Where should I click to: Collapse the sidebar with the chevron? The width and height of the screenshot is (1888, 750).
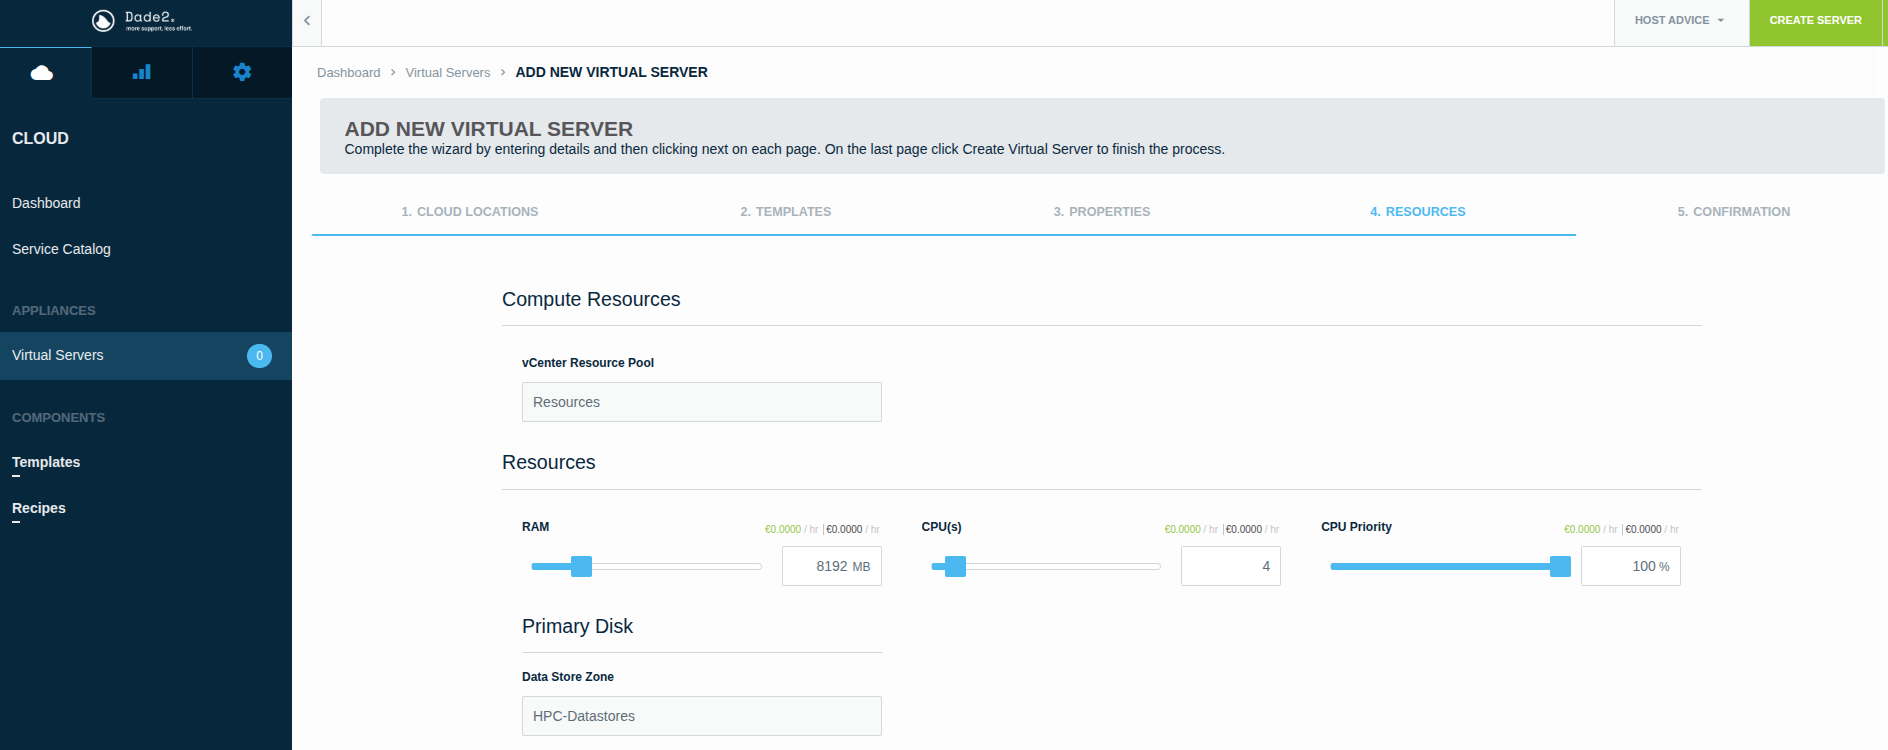coord(307,21)
